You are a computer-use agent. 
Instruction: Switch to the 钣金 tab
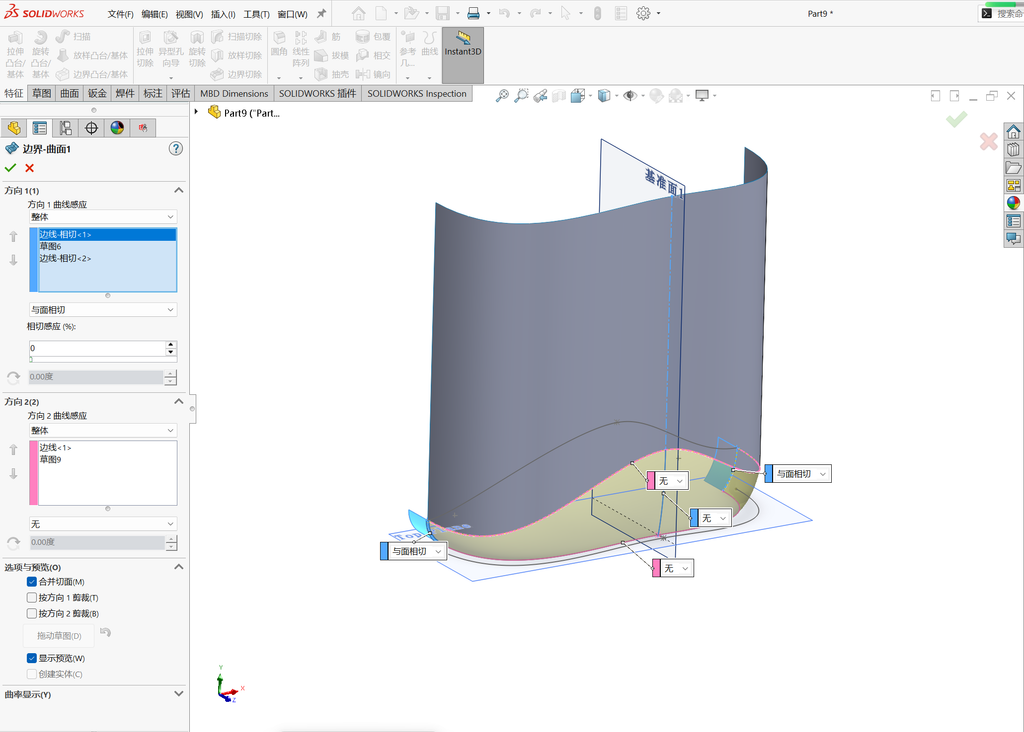pyautogui.click(x=97, y=93)
